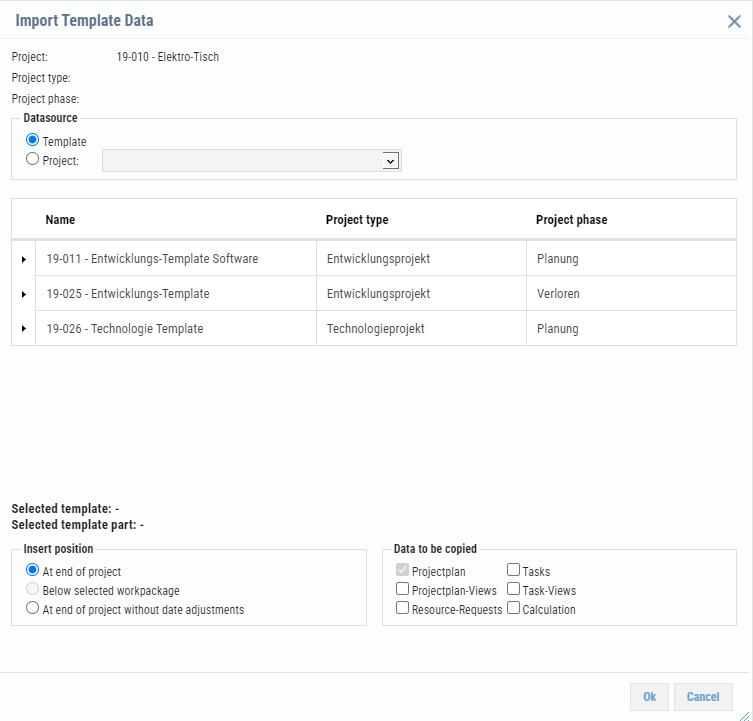Toggle the Projectplan checkbox

(402, 570)
